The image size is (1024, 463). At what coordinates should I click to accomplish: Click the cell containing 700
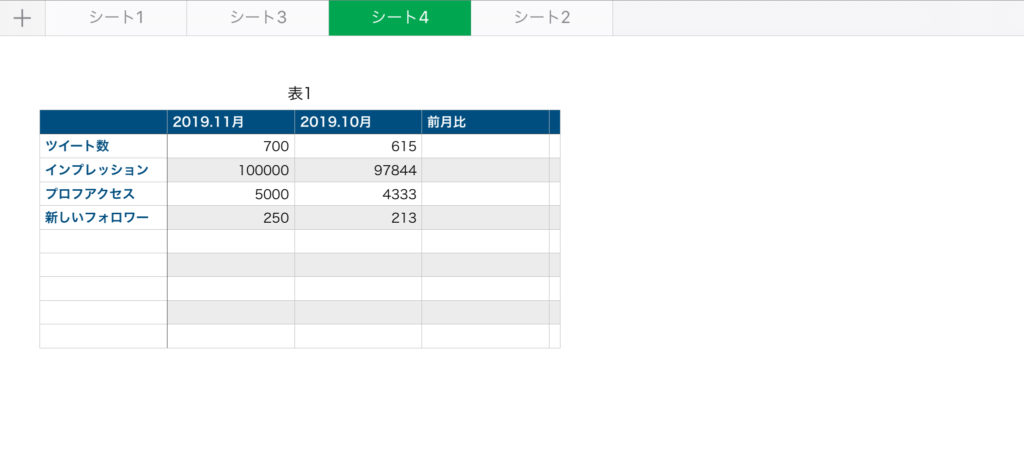click(x=231, y=146)
